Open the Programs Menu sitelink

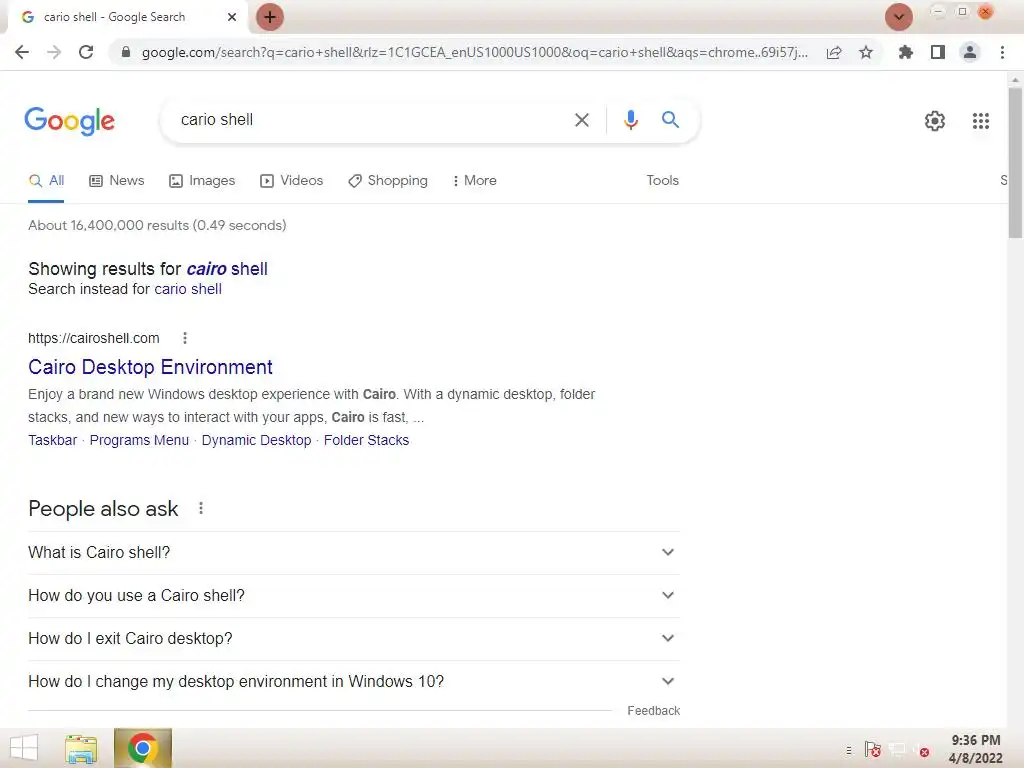pyautogui.click(x=139, y=441)
